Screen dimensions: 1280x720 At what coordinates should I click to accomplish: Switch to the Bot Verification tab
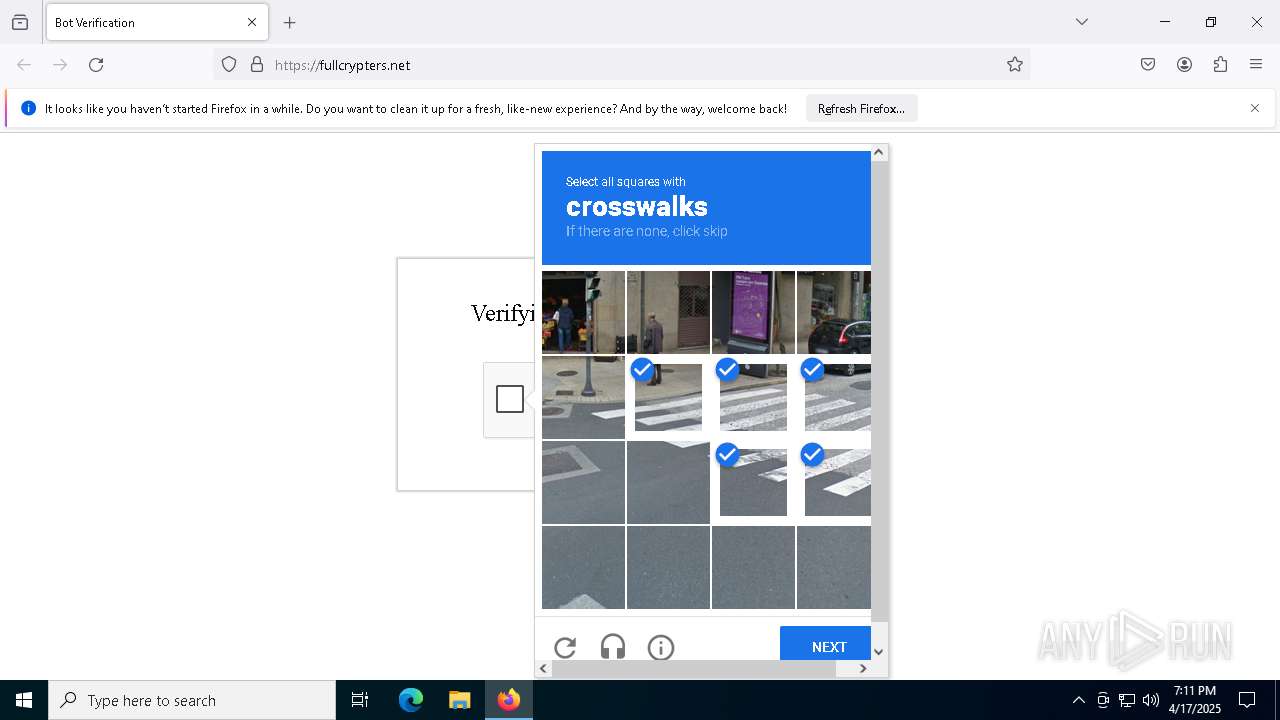point(157,22)
